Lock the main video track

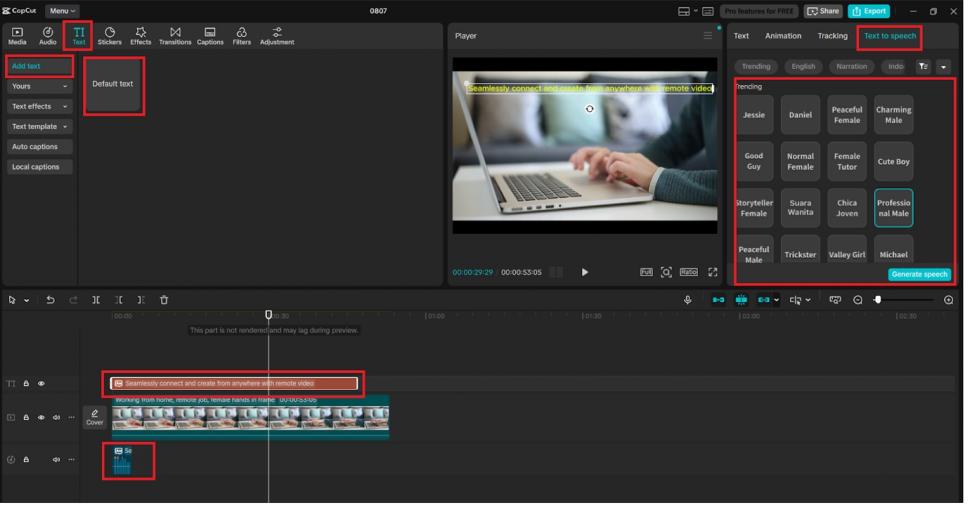(26, 418)
